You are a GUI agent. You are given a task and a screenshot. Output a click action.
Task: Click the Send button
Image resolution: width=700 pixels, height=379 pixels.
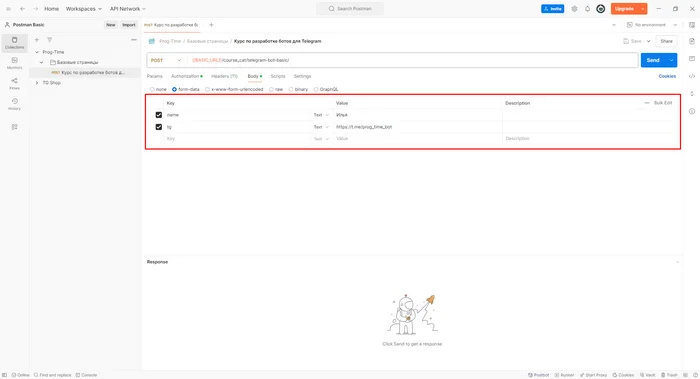(x=653, y=60)
